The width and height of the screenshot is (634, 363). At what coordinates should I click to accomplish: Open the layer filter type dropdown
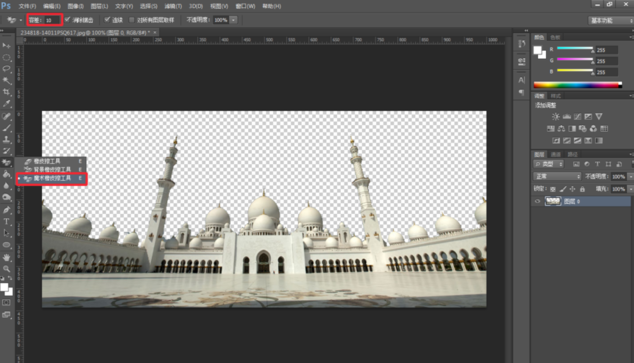[x=549, y=164]
